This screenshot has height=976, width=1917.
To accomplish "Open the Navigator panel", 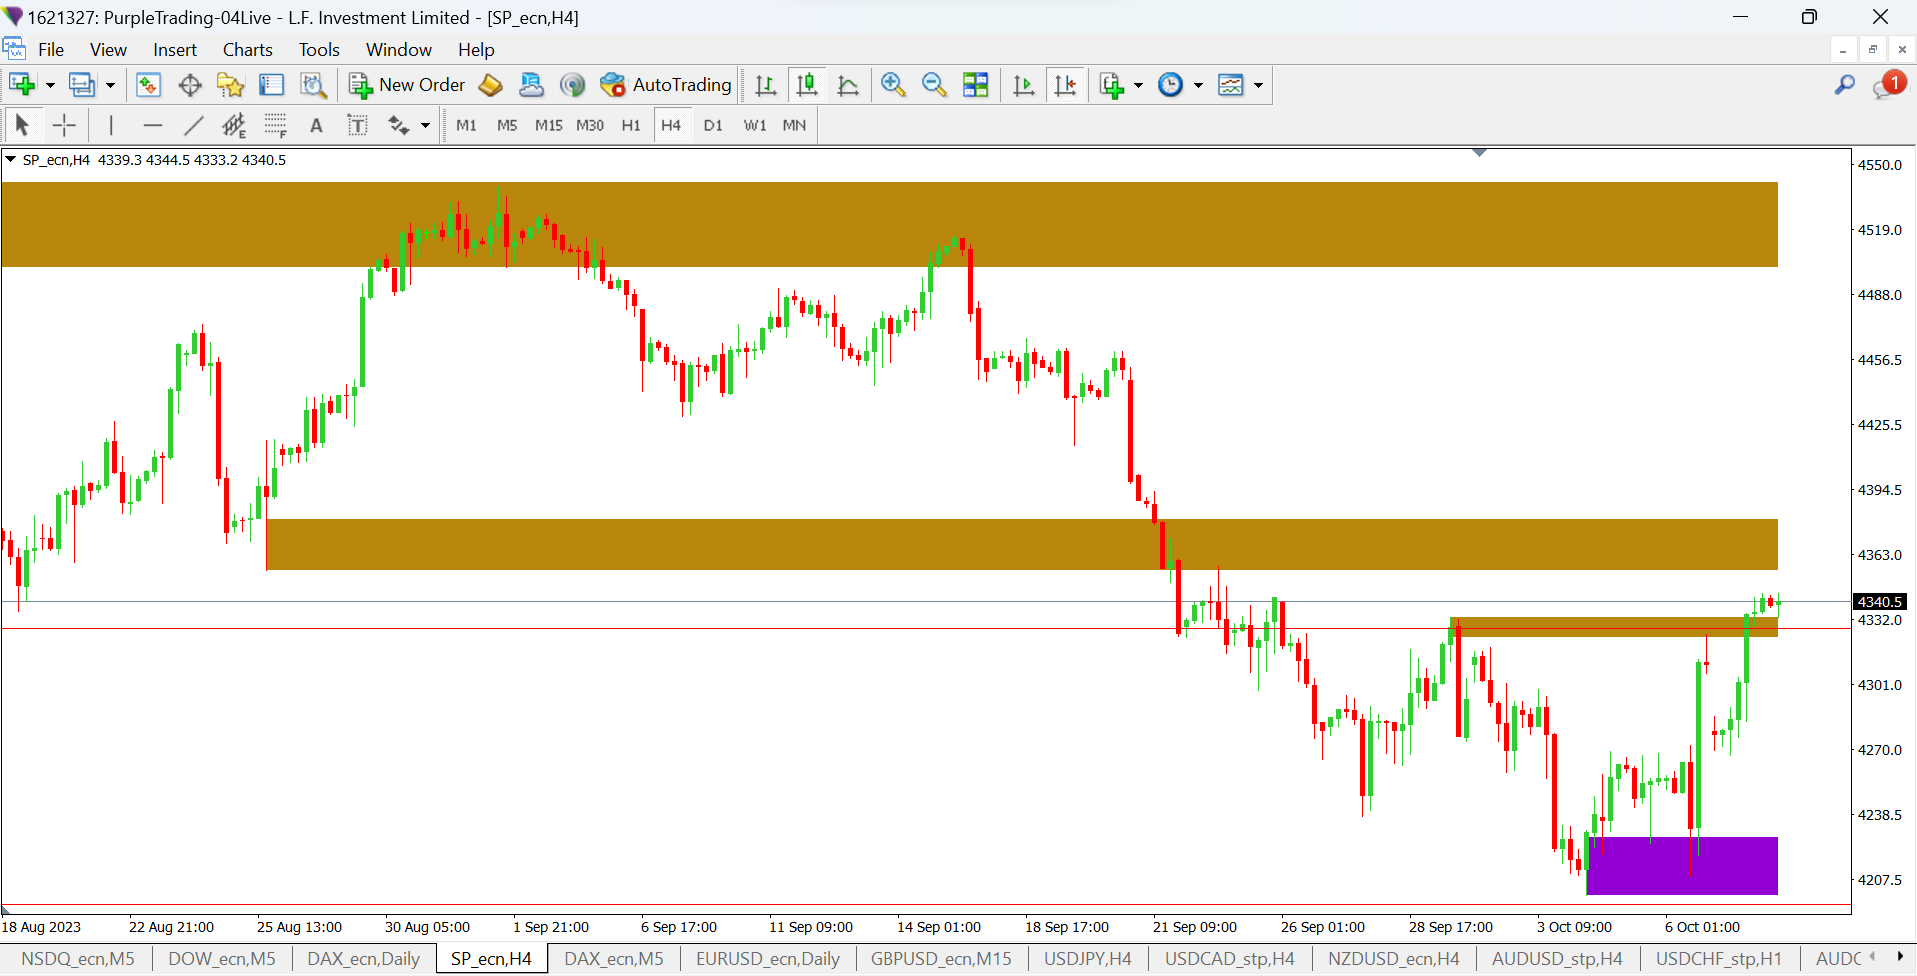I will point(231,86).
